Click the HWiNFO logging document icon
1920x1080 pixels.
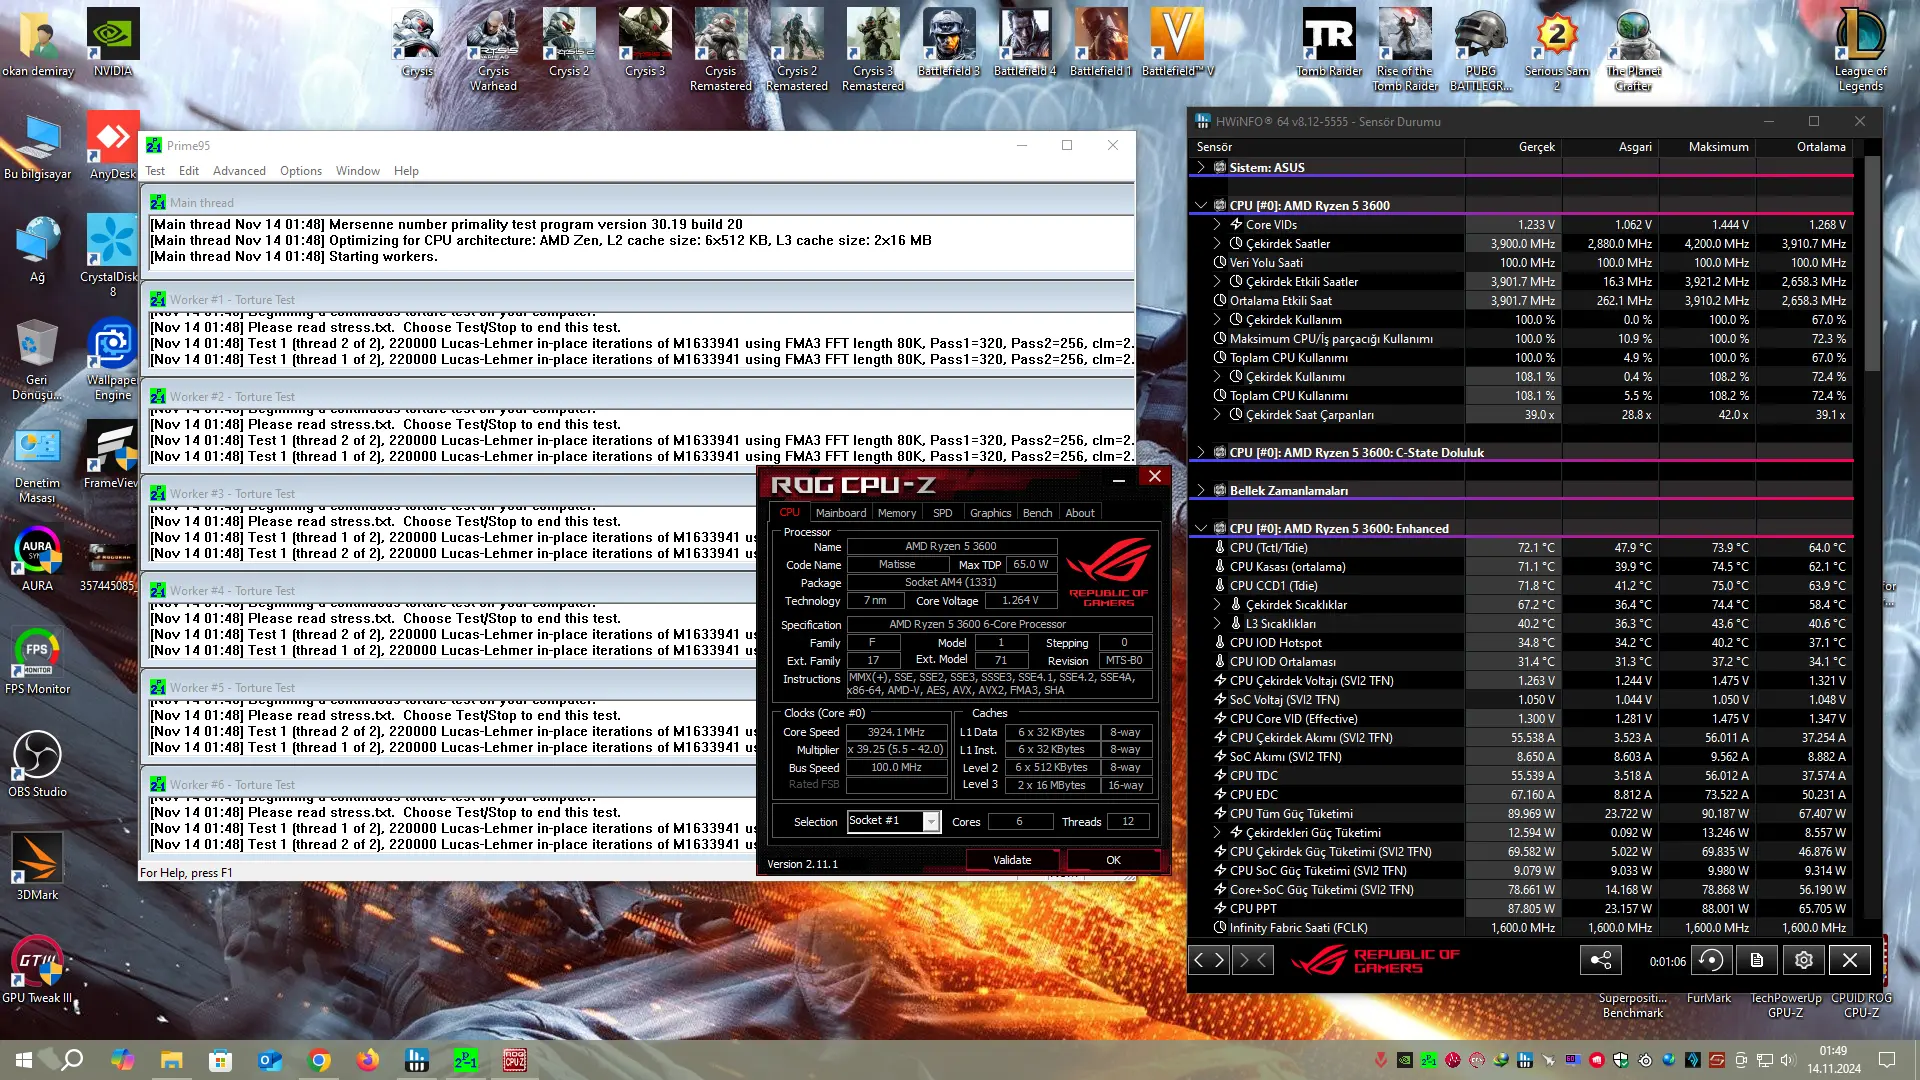click(x=1757, y=960)
